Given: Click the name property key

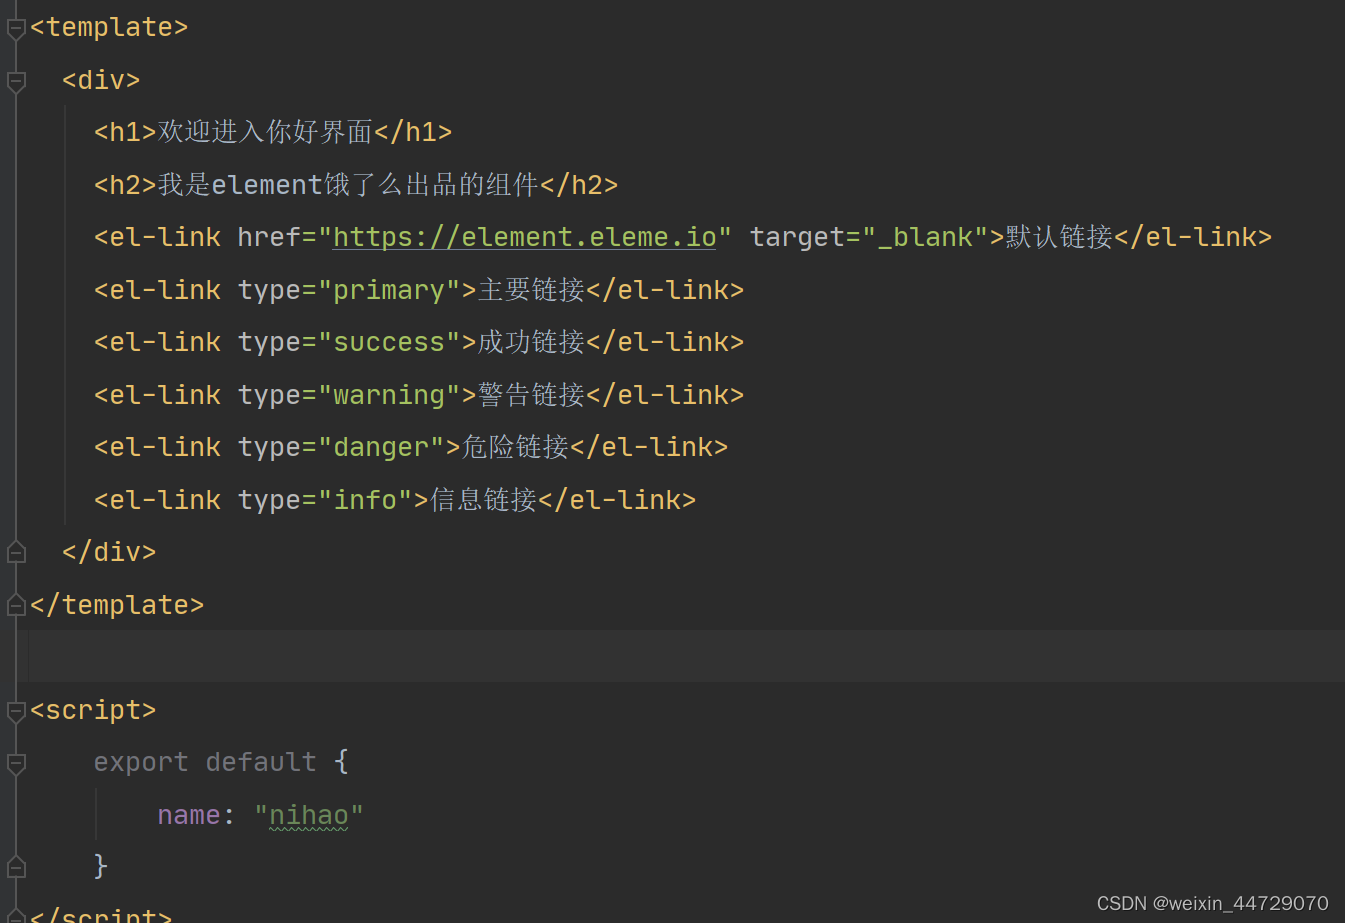Looking at the screenshot, I should point(189,815).
